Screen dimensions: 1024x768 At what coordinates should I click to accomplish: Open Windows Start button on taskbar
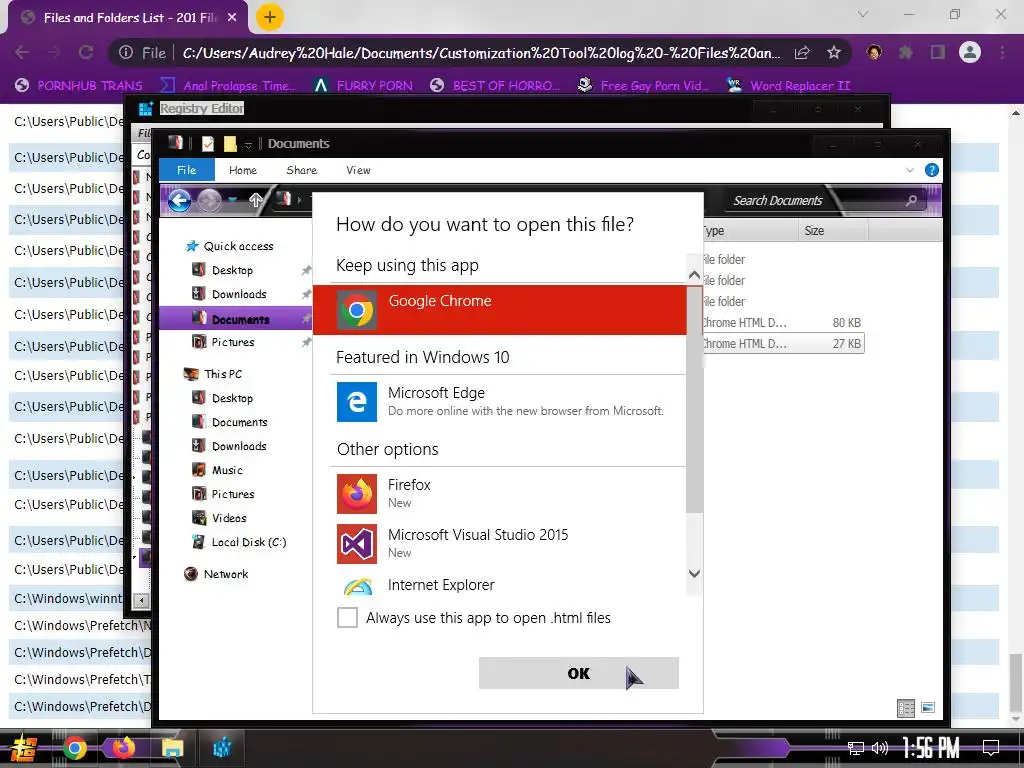coord(23,748)
